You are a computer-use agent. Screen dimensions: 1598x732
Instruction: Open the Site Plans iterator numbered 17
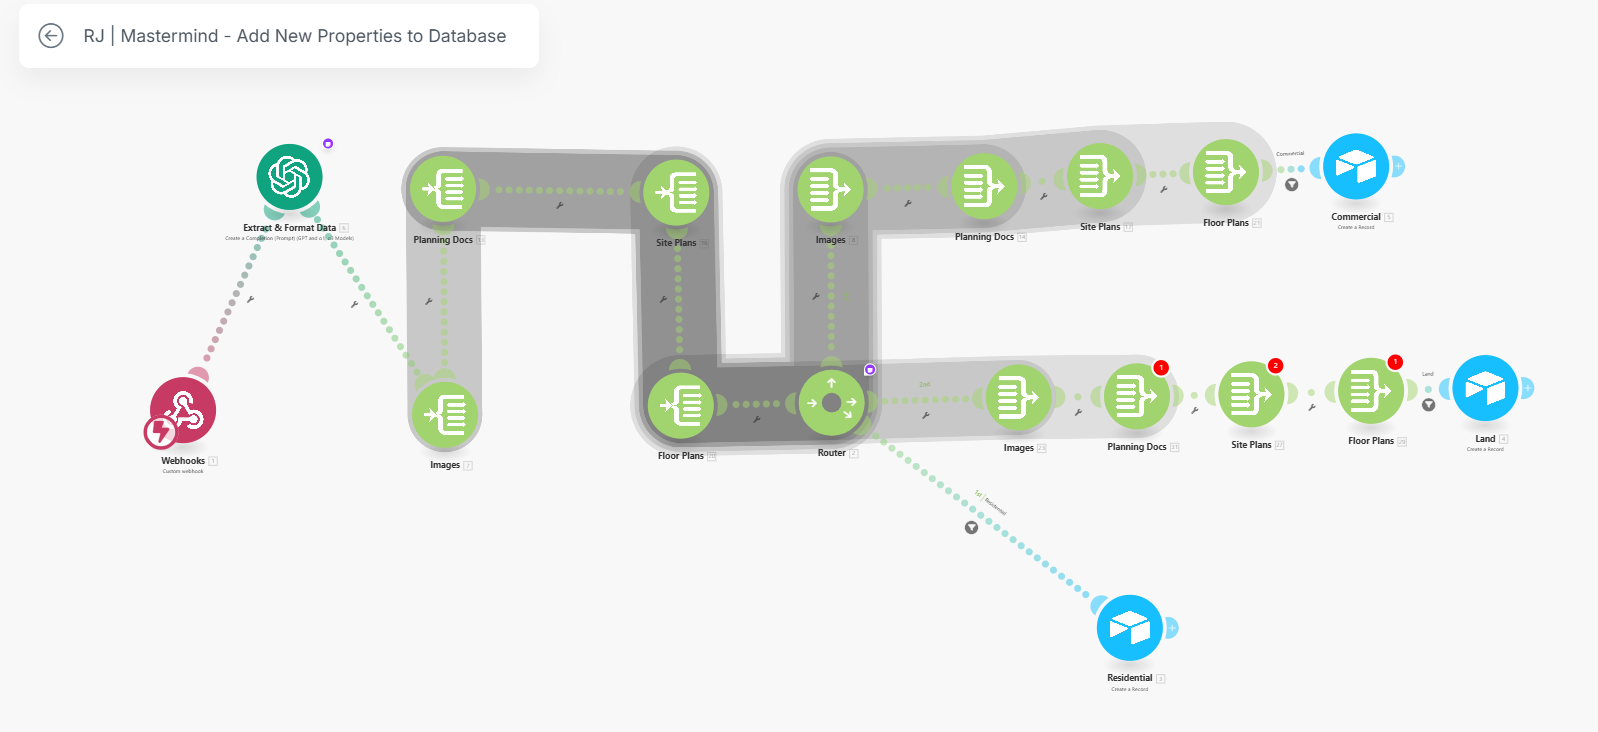[1100, 176]
